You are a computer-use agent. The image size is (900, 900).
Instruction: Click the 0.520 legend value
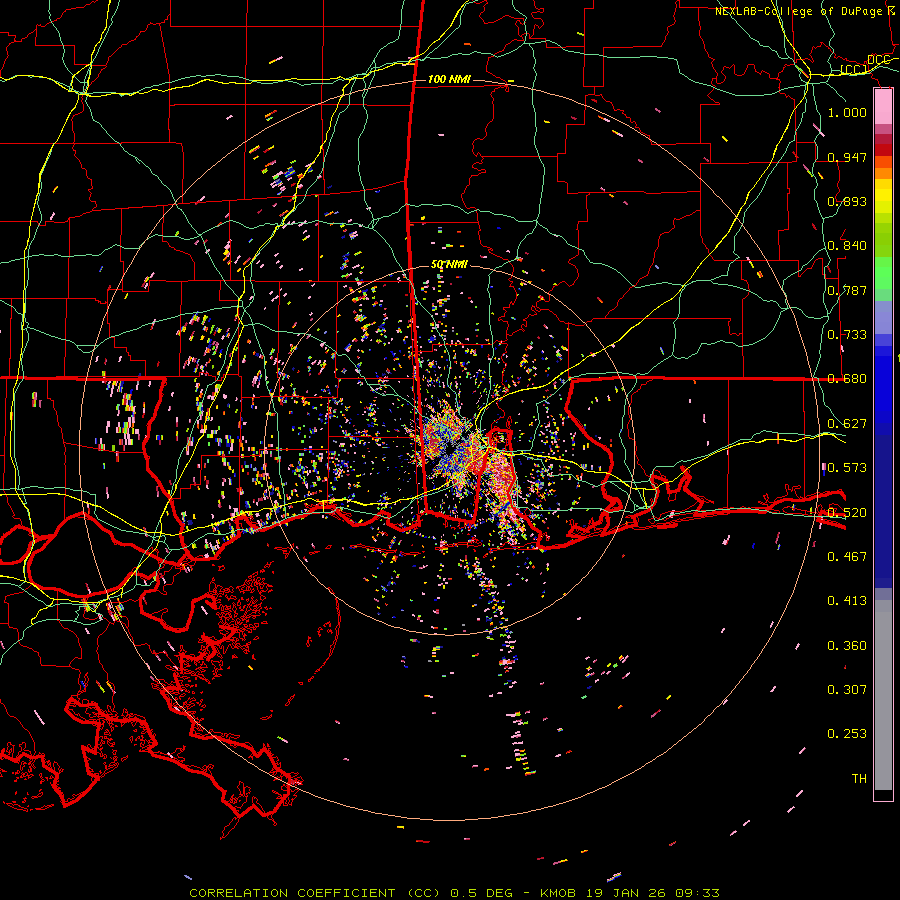847,512
